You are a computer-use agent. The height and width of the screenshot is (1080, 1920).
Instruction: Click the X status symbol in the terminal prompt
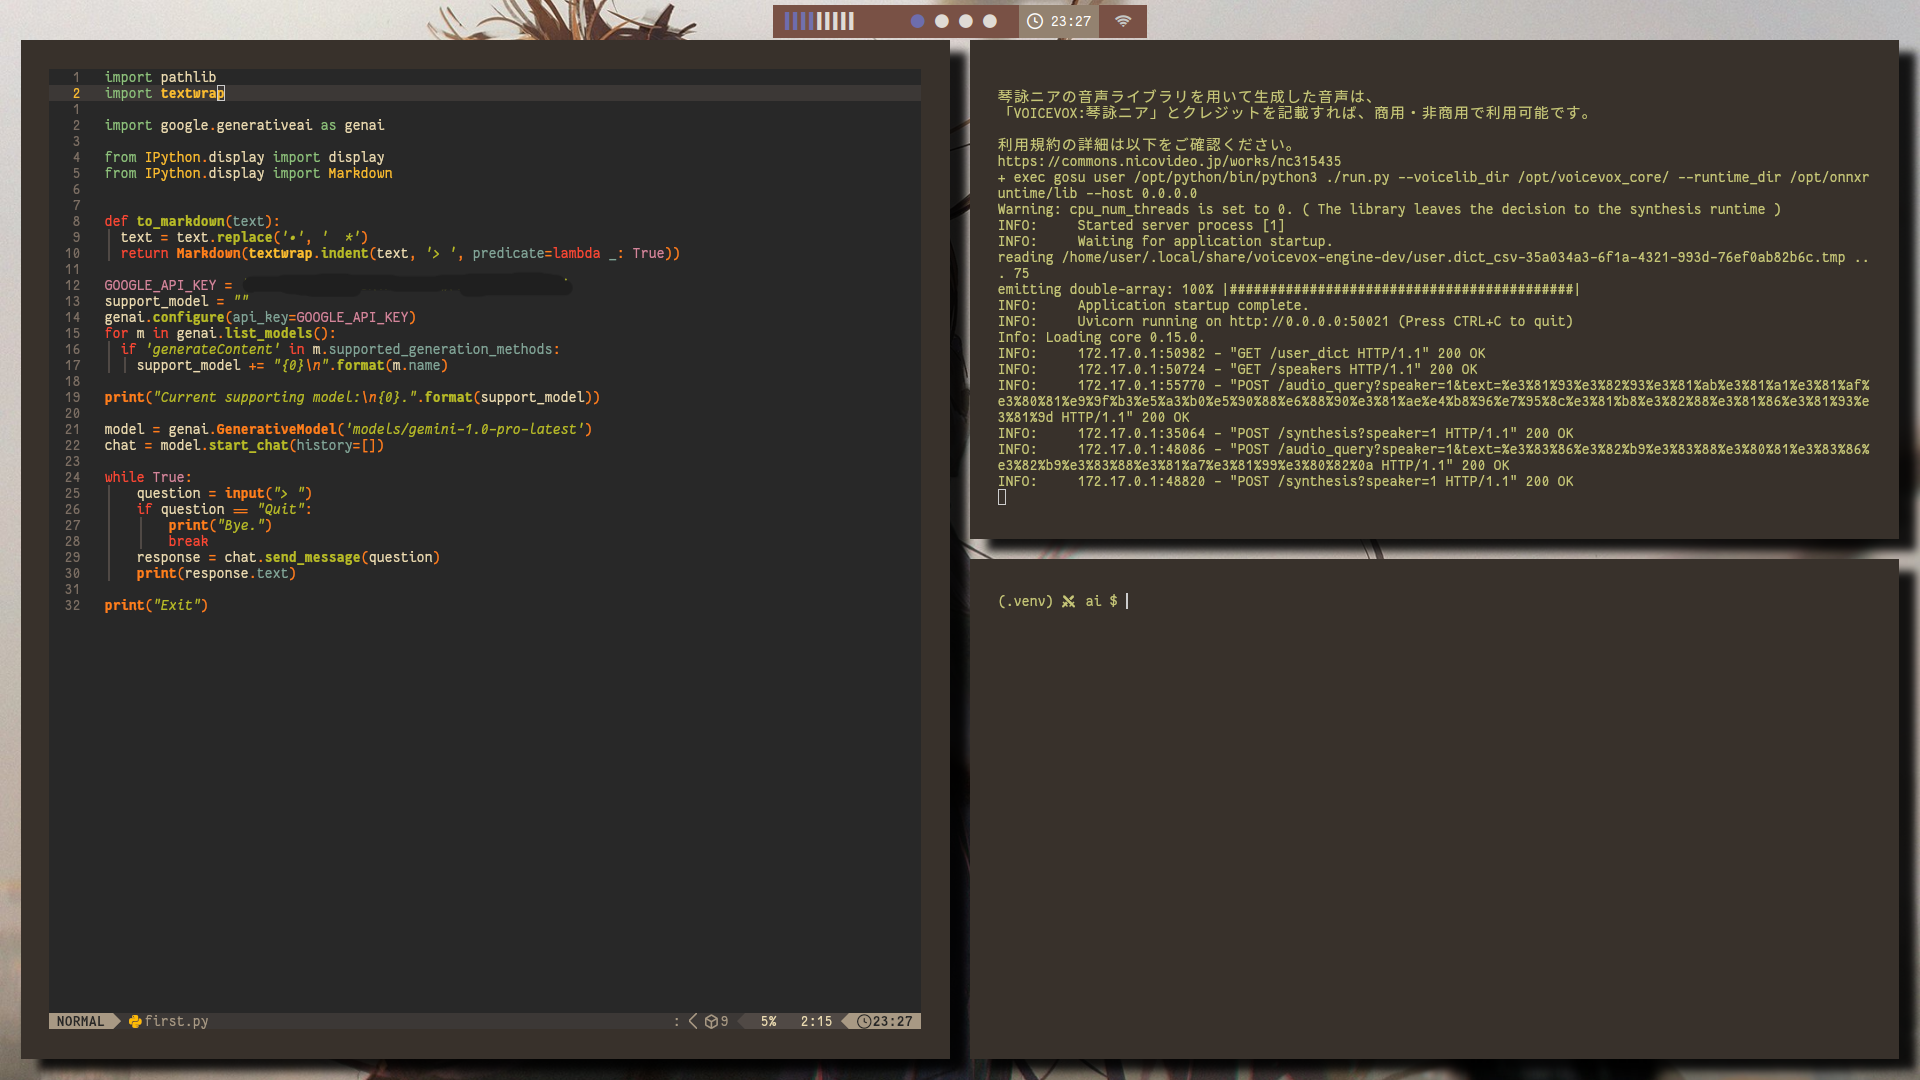pos(1071,601)
